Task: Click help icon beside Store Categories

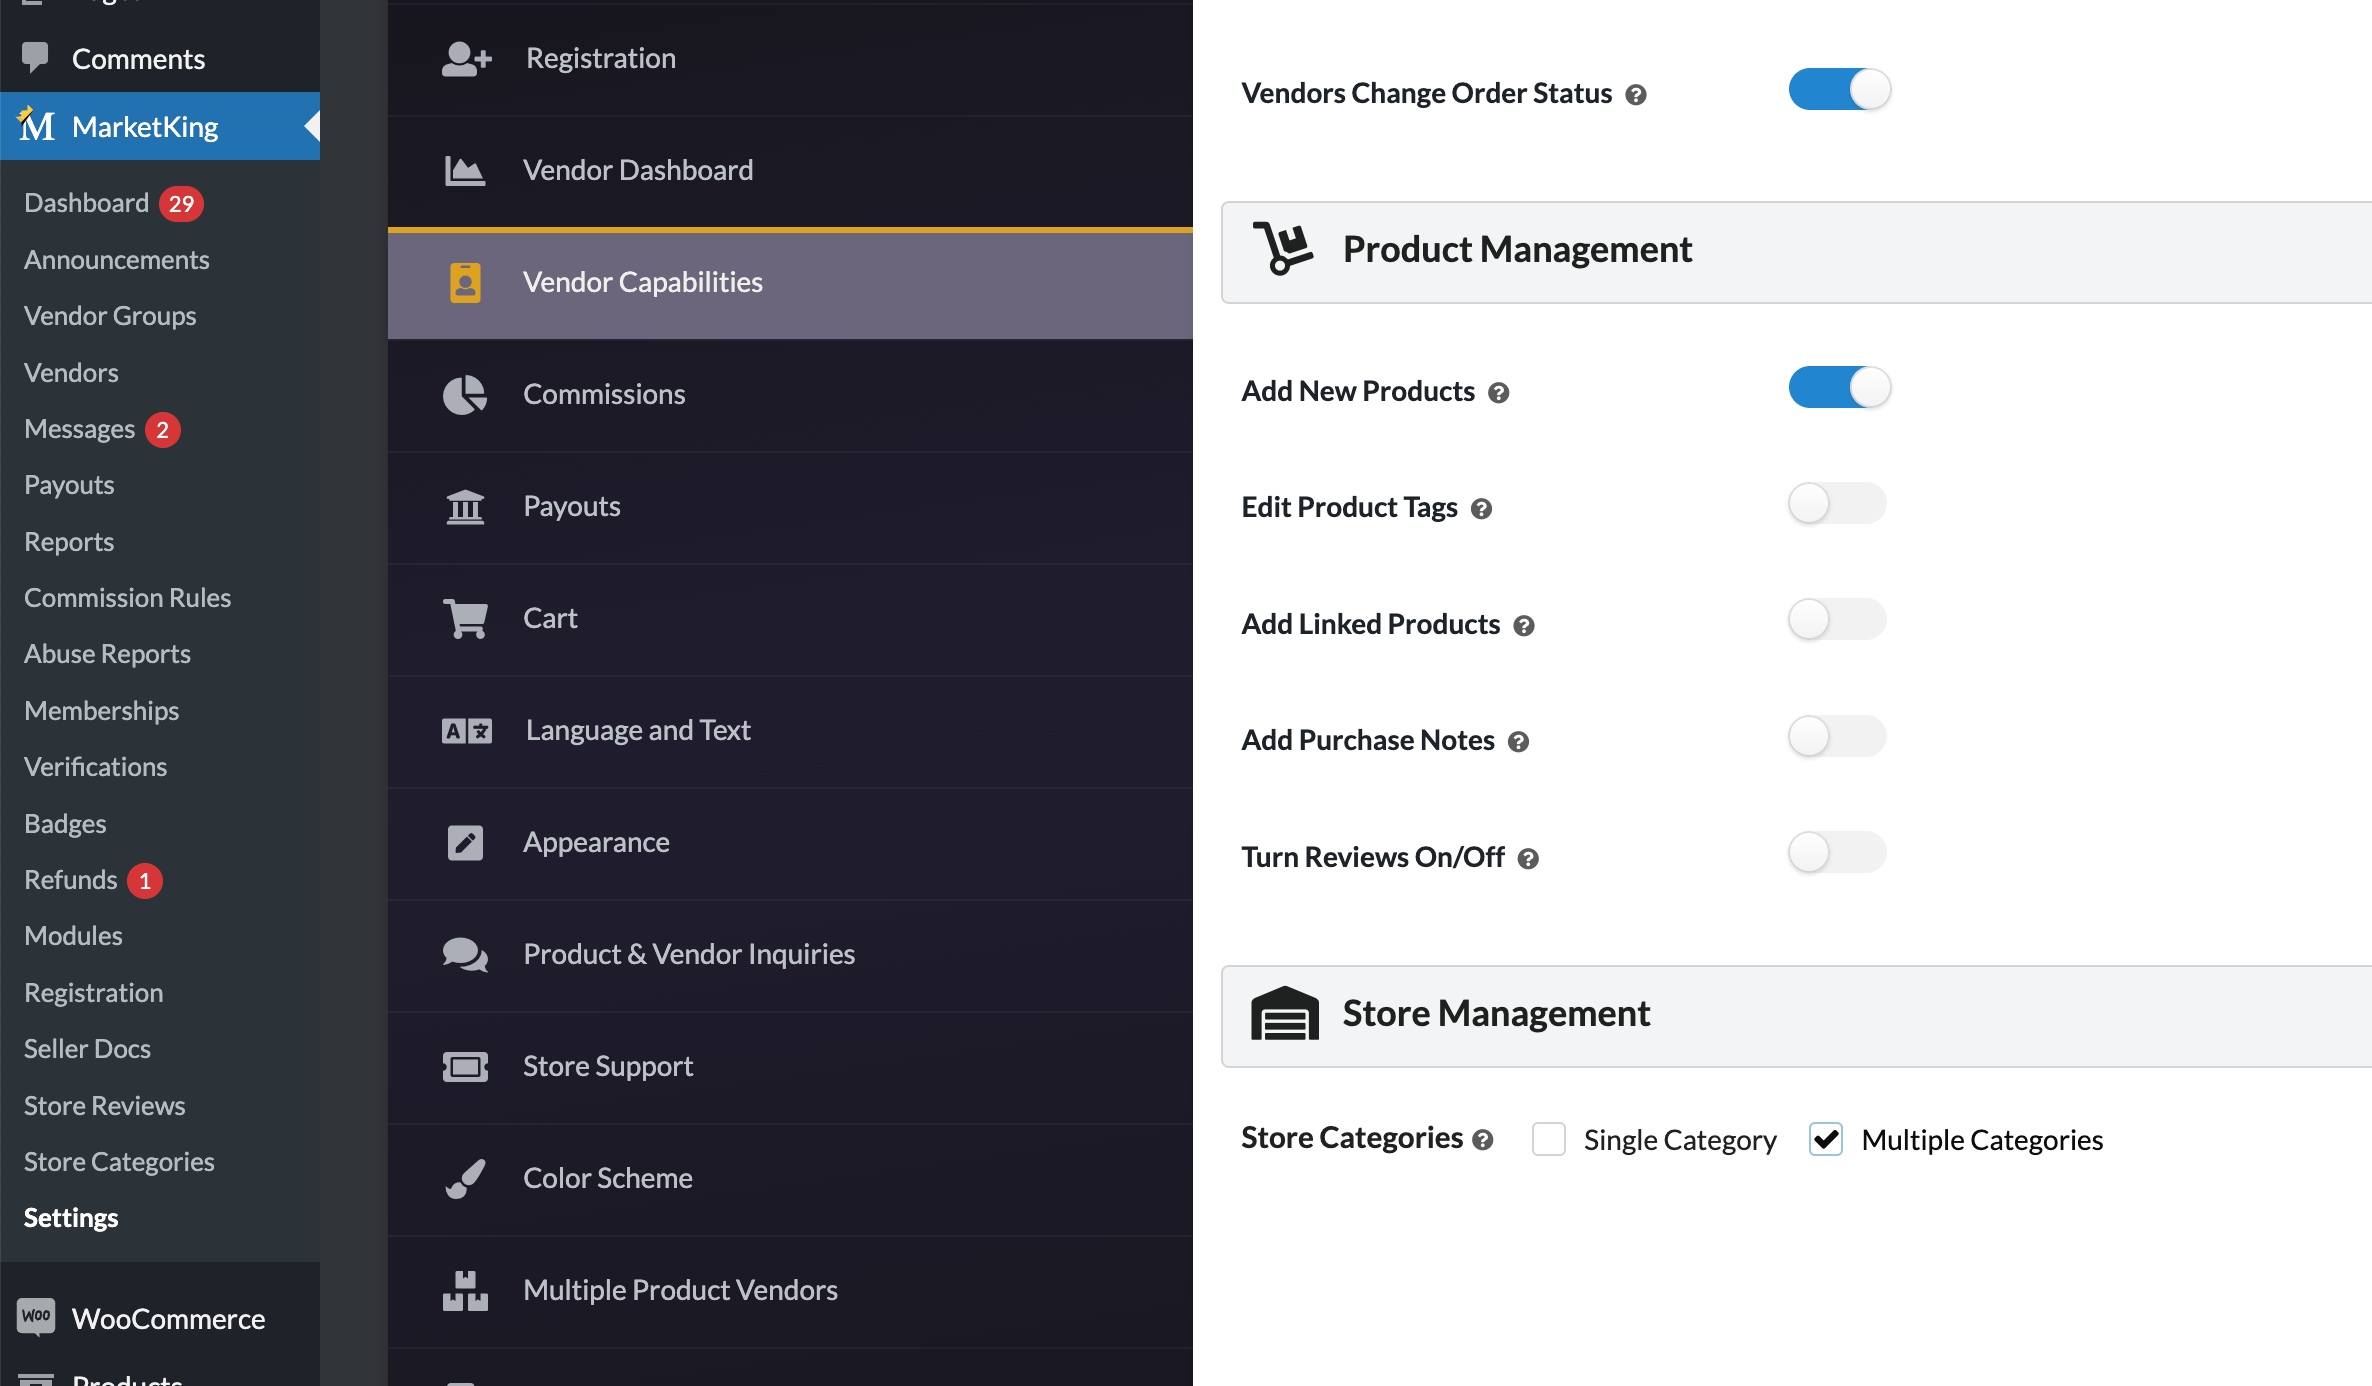Action: click(1483, 1140)
